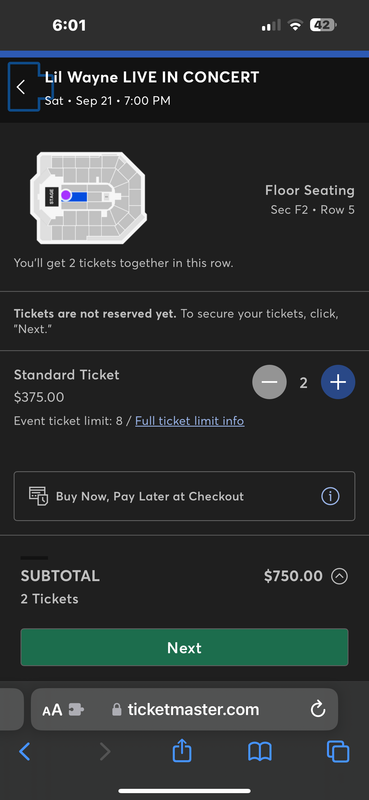Tap the Safari forward arrow

point(105,752)
